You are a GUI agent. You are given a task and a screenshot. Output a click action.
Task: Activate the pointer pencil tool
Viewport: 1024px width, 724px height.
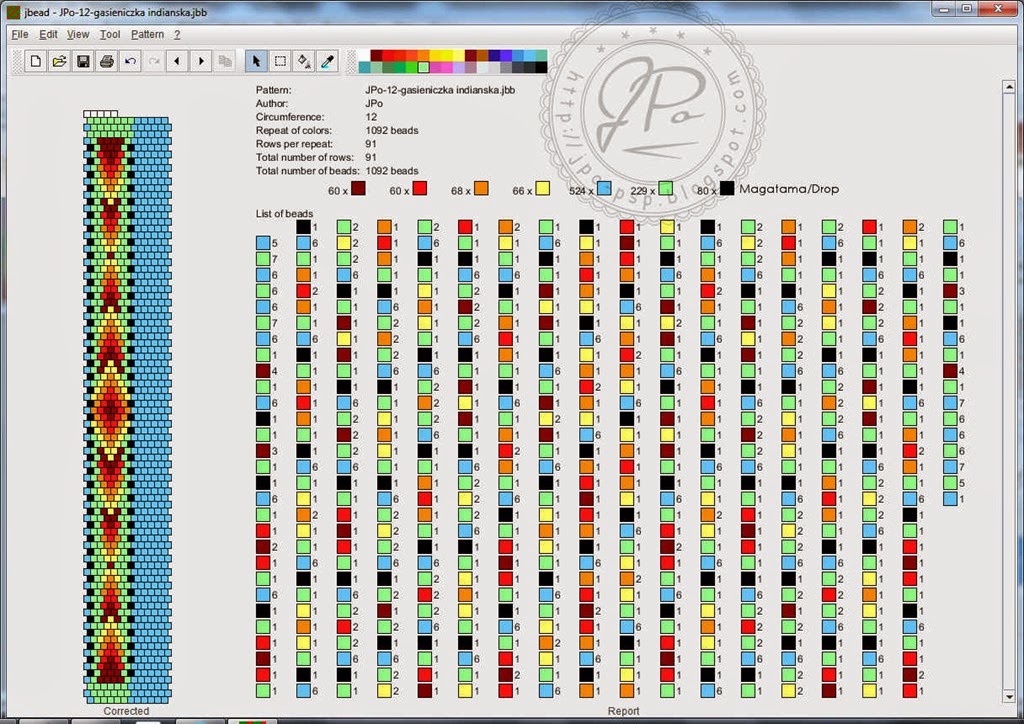click(256, 61)
